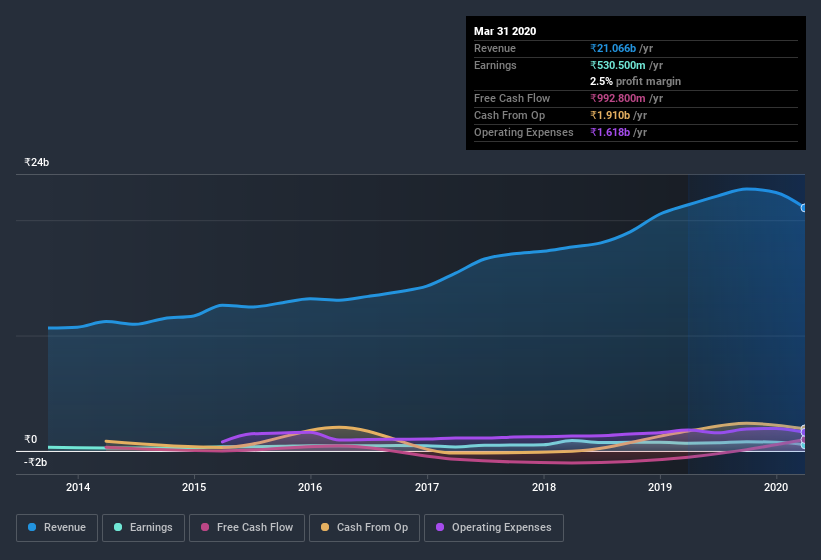
Task: Click the Earnings label in the tooltip
Action: (x=495, y=65)
